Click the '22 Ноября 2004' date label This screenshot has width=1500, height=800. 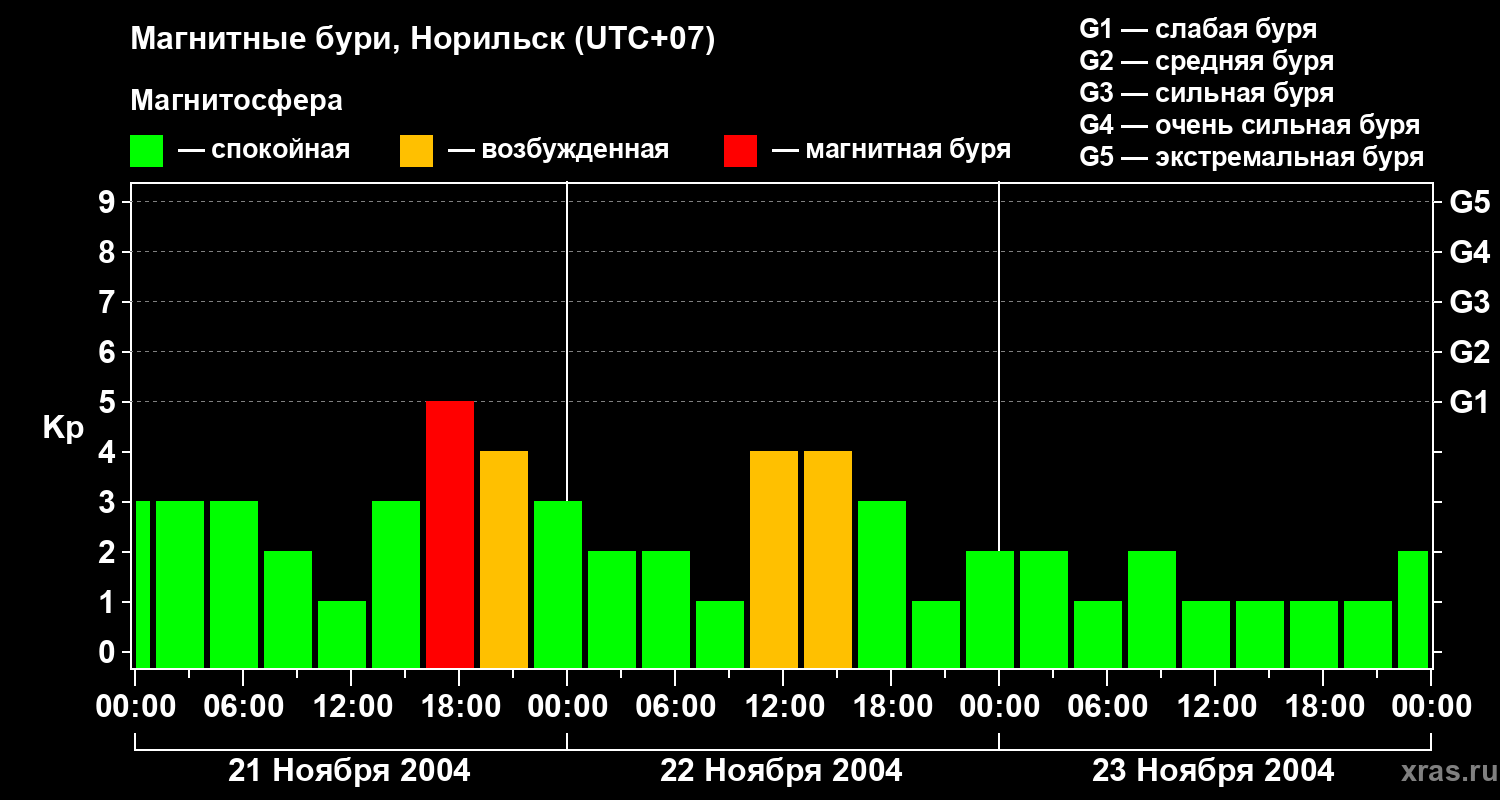click(x=781, y=770)
